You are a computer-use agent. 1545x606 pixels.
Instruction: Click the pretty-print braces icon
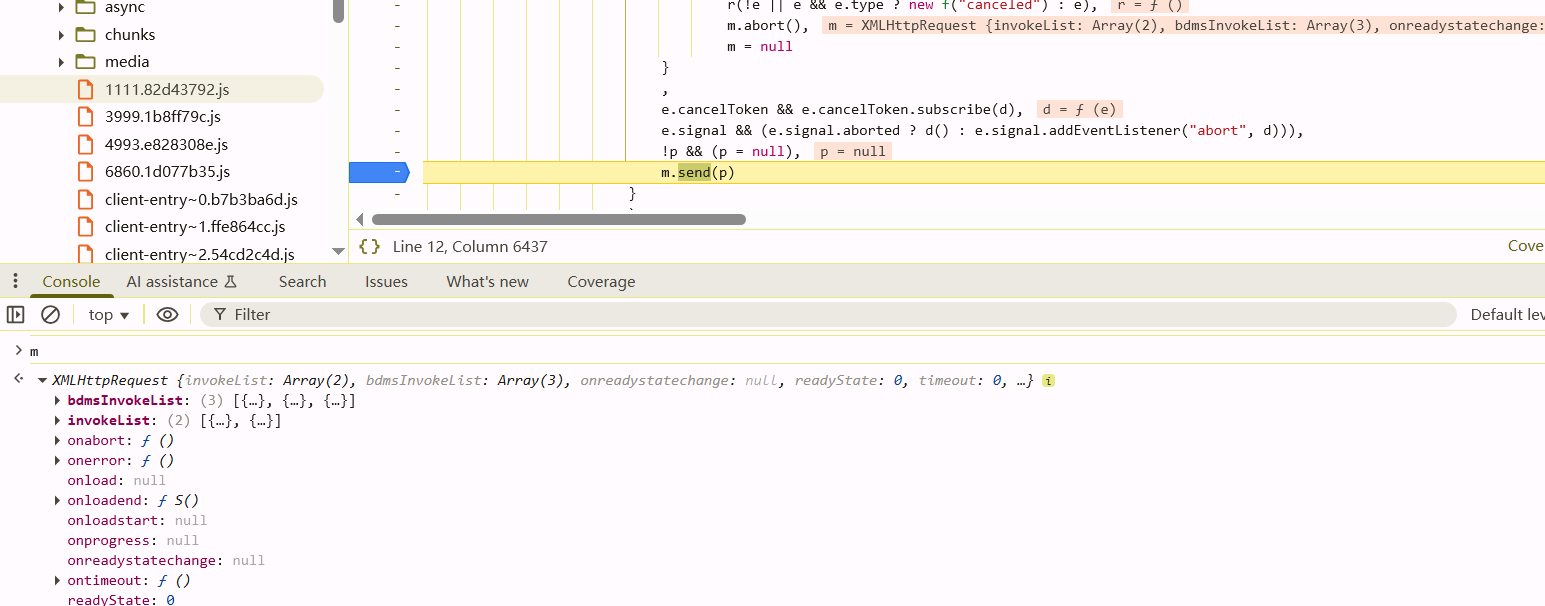click(x=369, y=246)
